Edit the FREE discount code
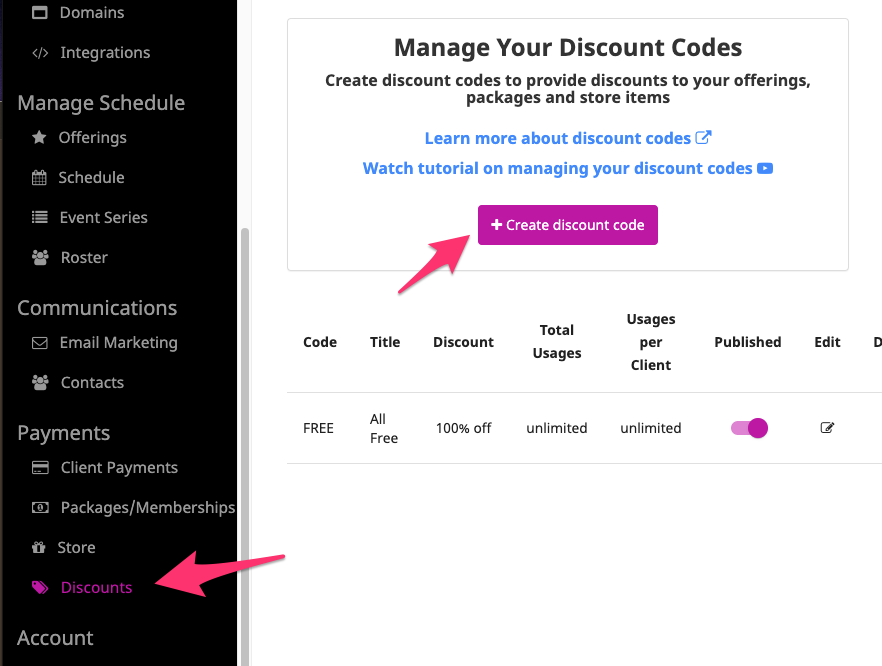 click(827, 427)
